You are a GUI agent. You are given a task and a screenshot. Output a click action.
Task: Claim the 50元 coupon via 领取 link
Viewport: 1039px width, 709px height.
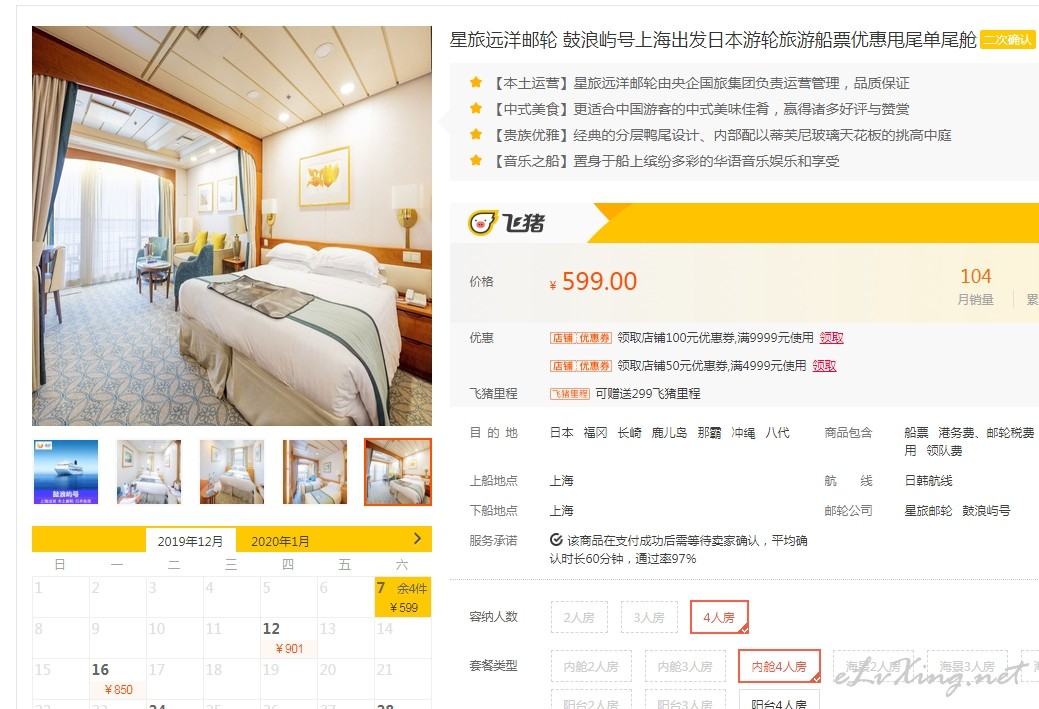824,366
